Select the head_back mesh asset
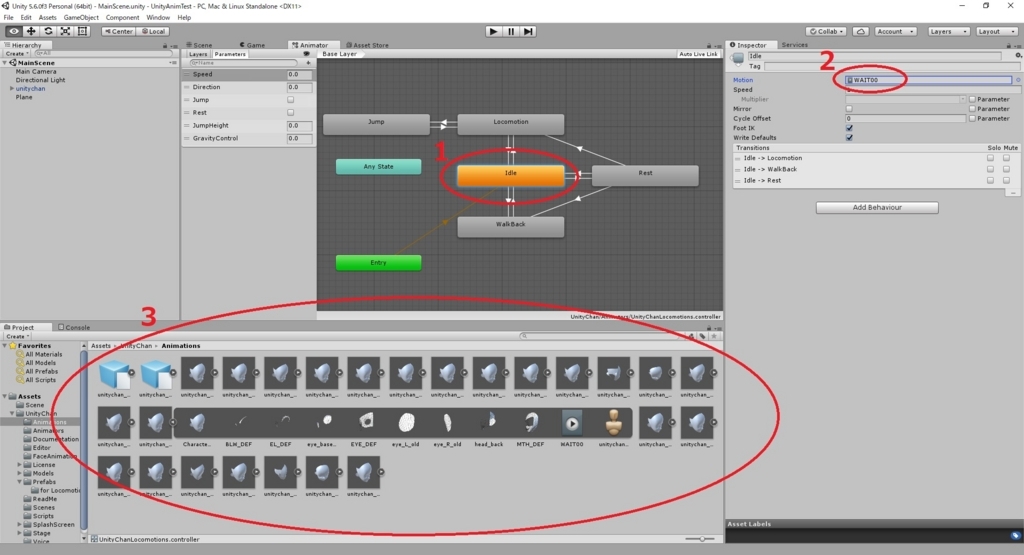Viewport: 1024px width, 555px height. coord(489,423)
